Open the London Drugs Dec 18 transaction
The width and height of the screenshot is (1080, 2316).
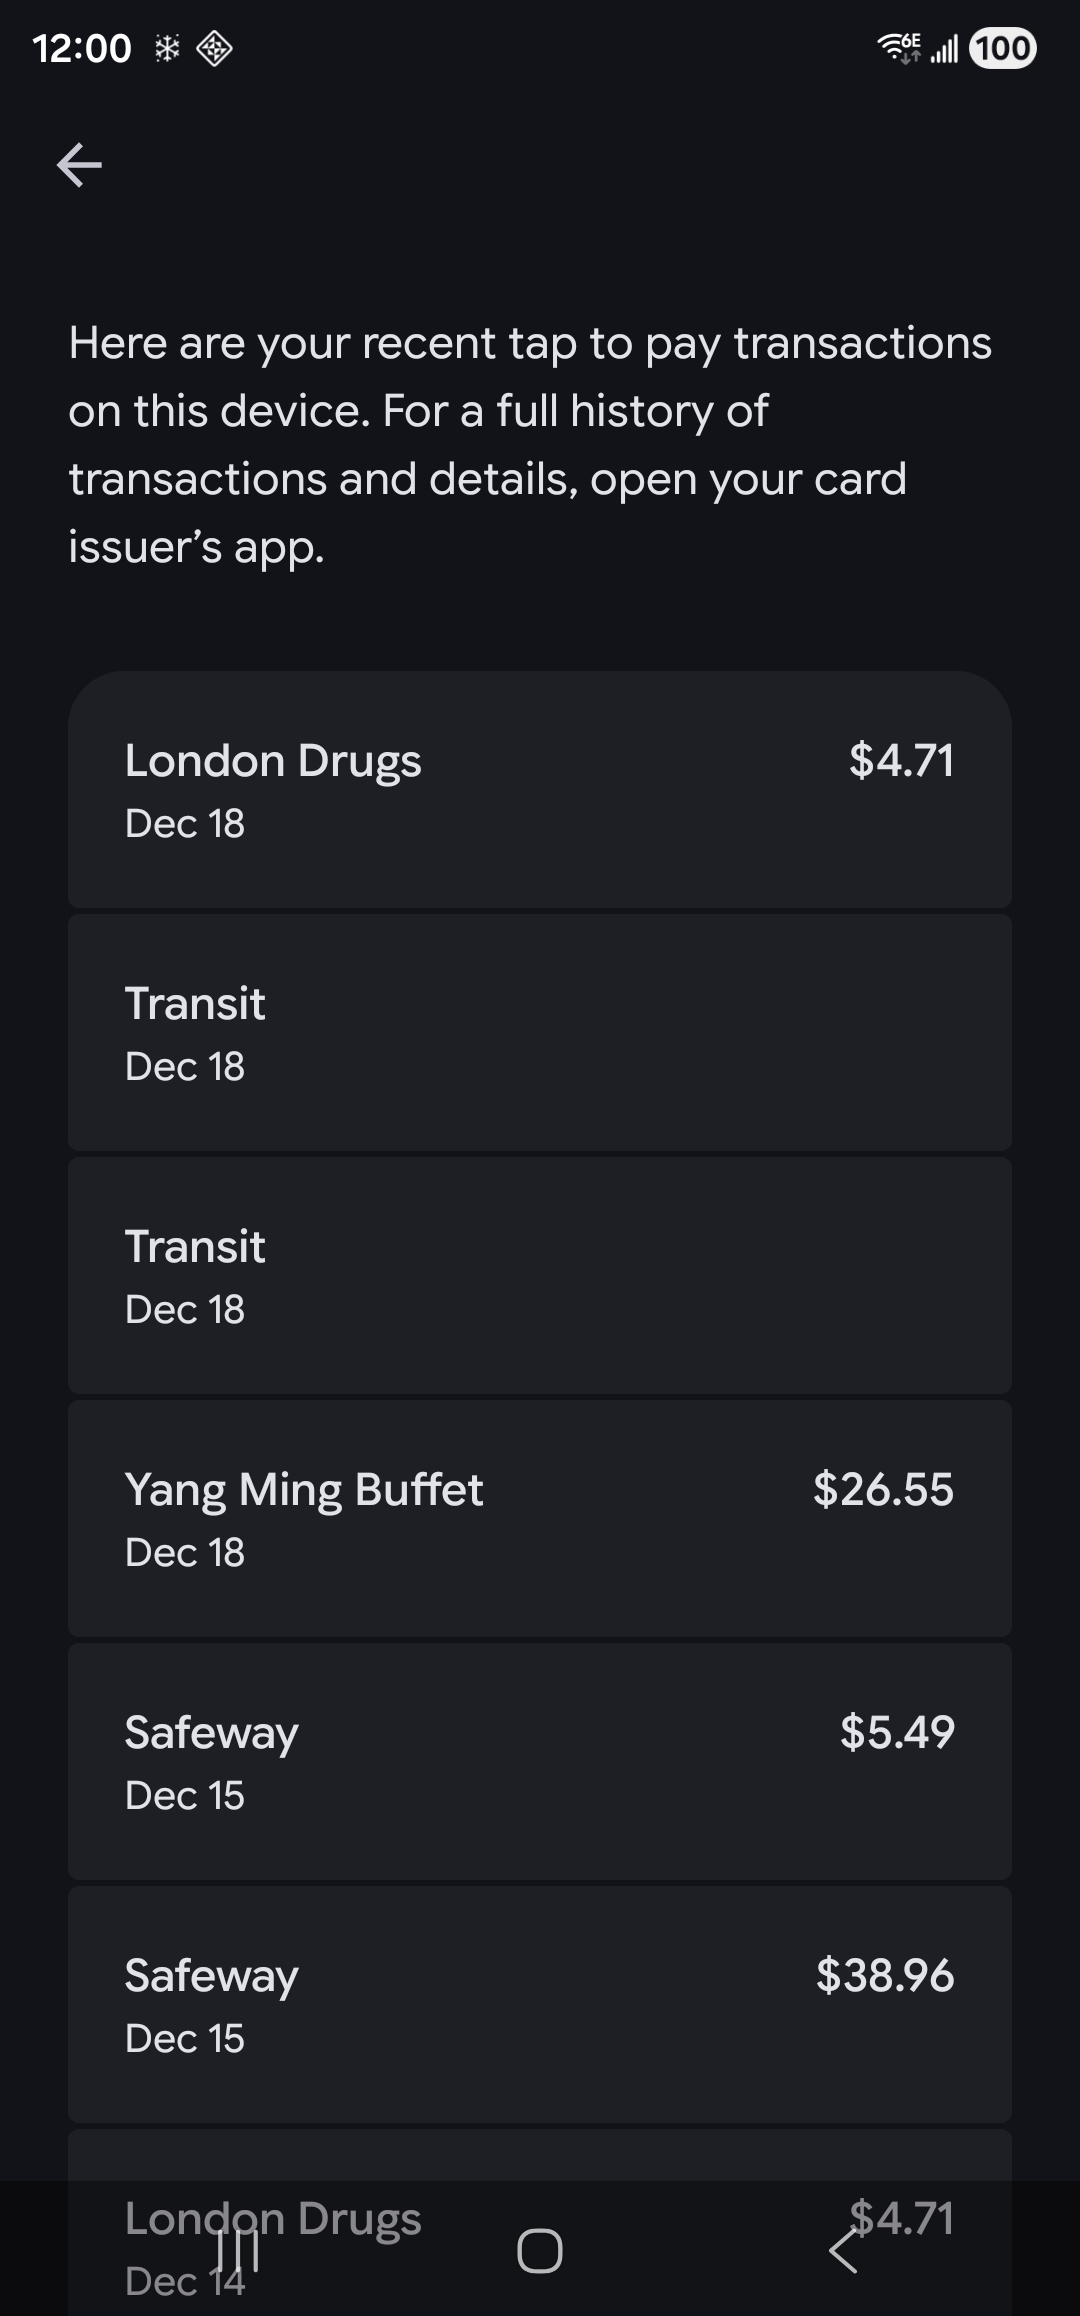coord(540,790)
